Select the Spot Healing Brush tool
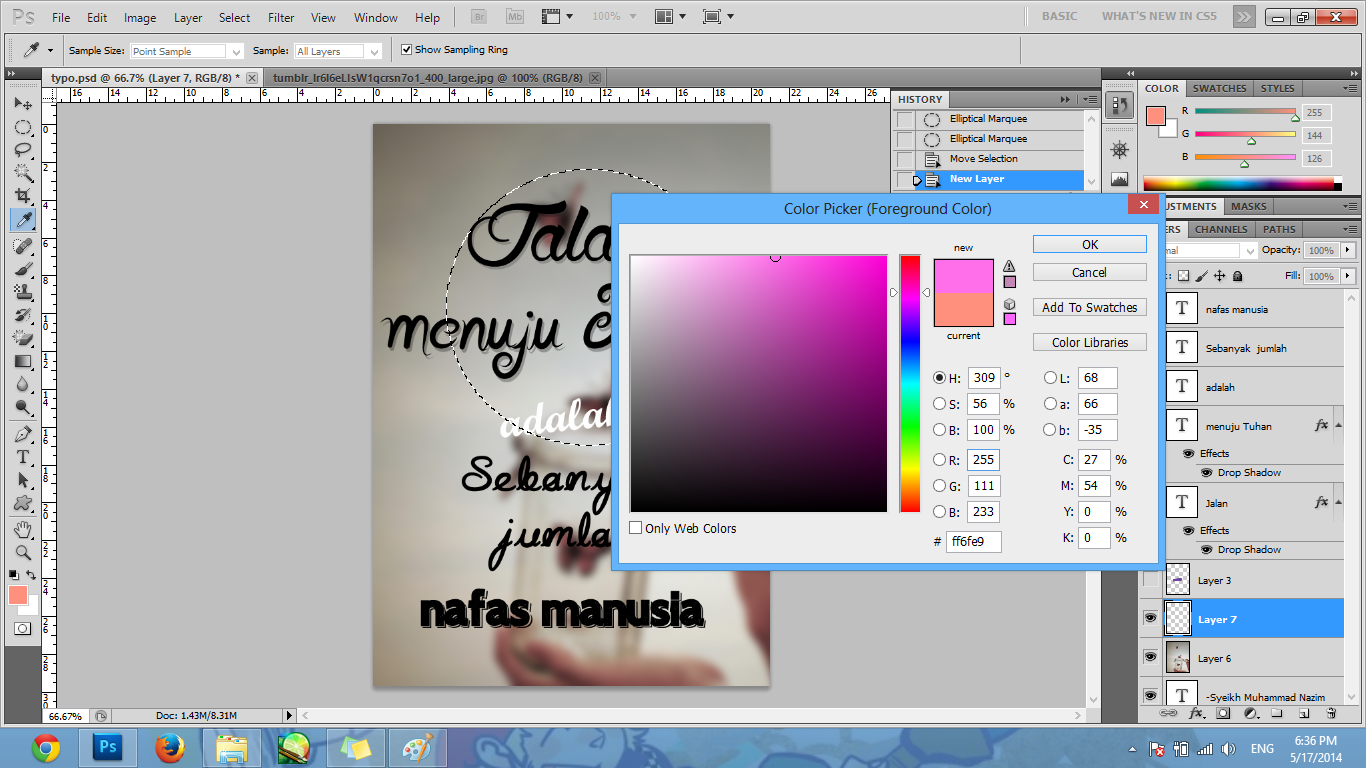Viewport: 1366px width, 768px height. coord(22,245)
